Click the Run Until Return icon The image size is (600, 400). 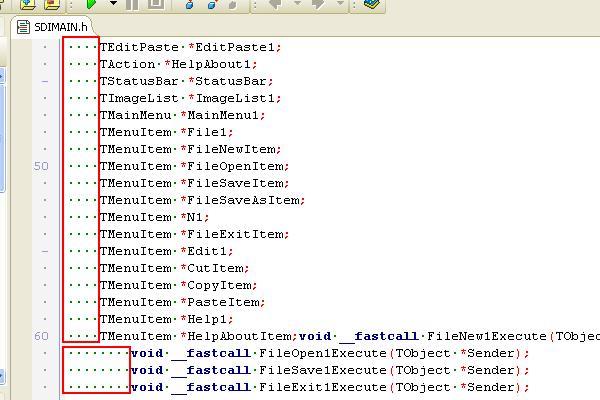(234, 4)
